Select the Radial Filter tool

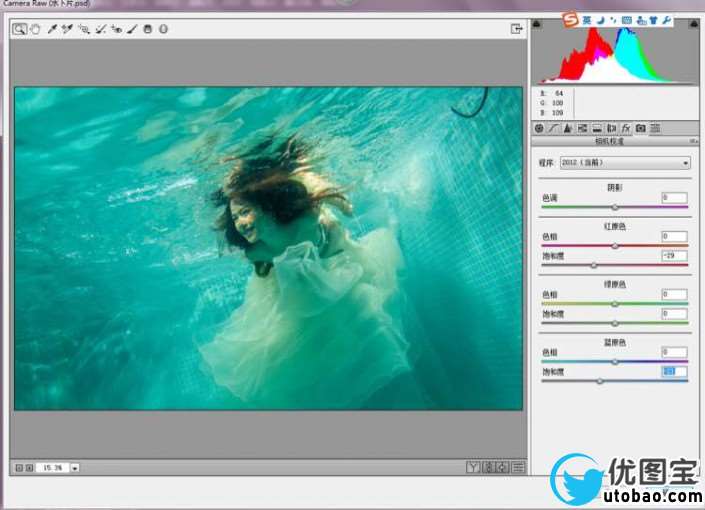164,29
